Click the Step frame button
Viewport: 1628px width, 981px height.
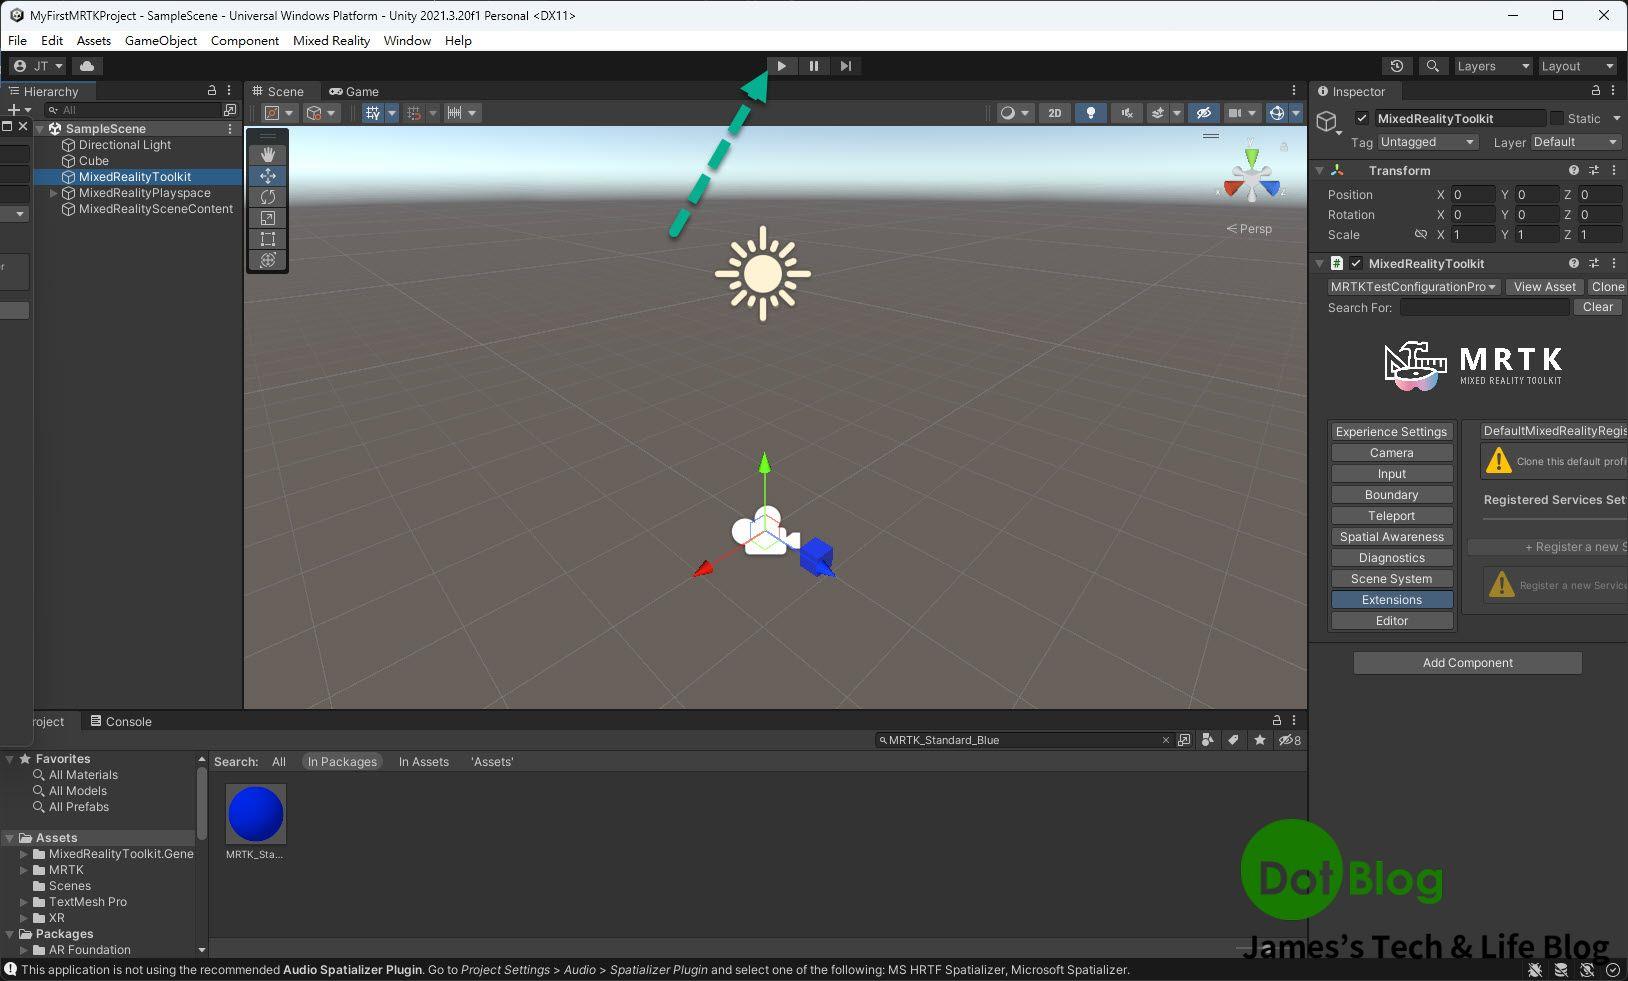(x=846, y=66)
